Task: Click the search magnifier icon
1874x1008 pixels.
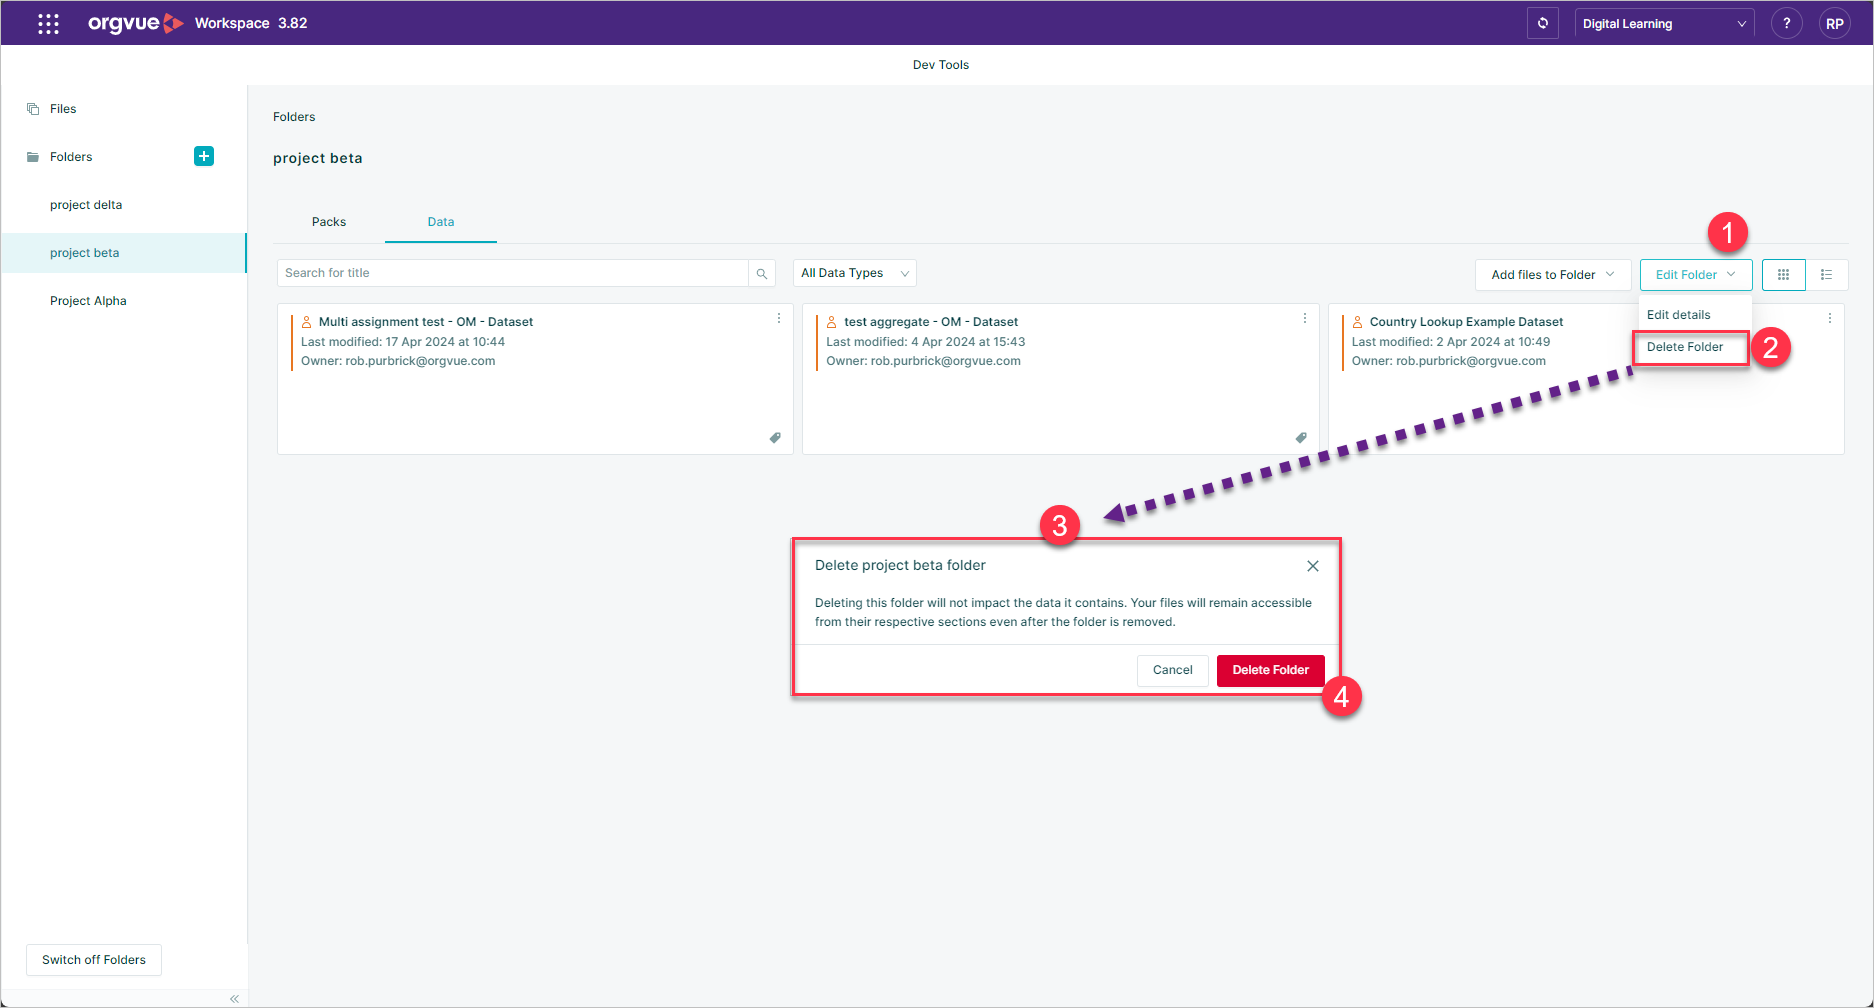Action: point(762,273)
